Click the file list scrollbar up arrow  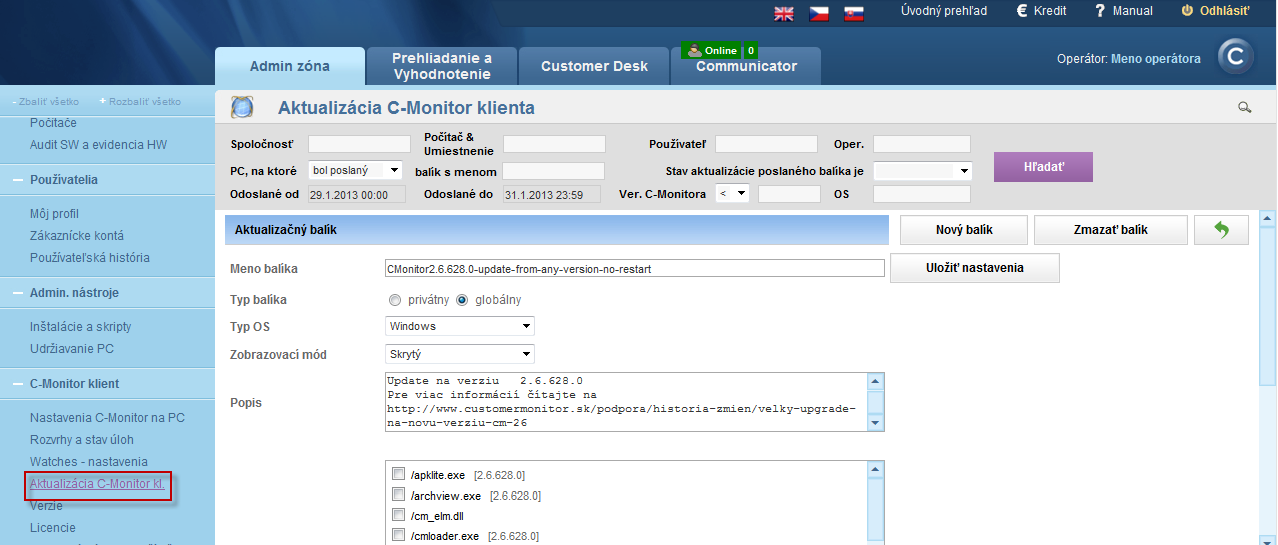(x=875, y=470)
